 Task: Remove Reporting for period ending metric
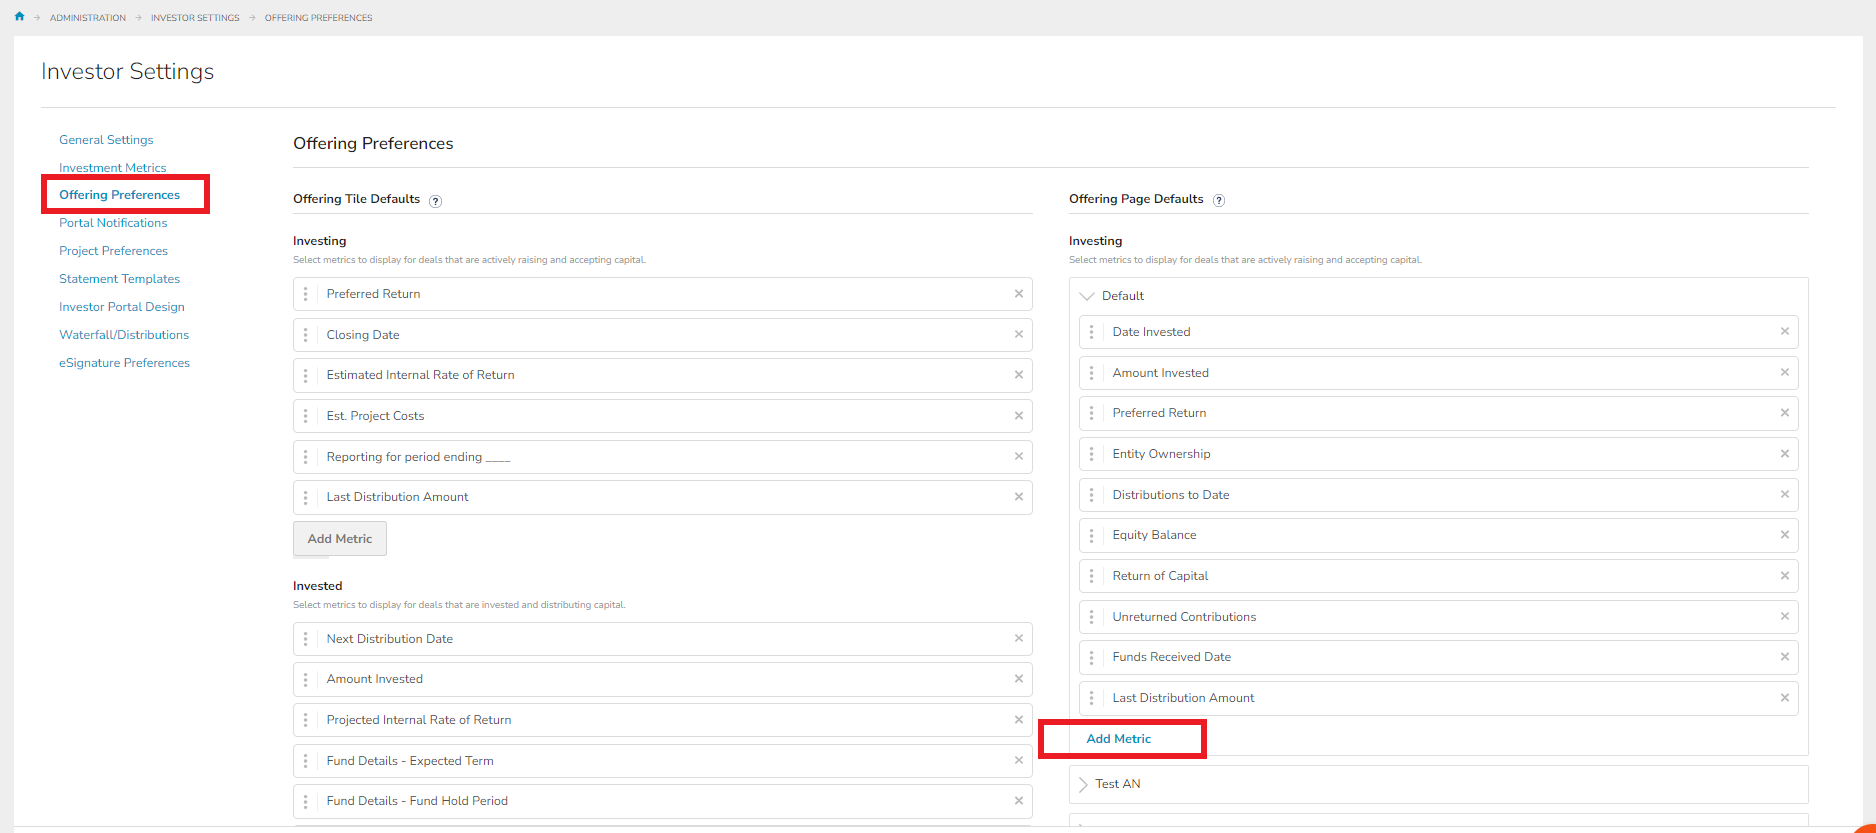point(1019,457)
